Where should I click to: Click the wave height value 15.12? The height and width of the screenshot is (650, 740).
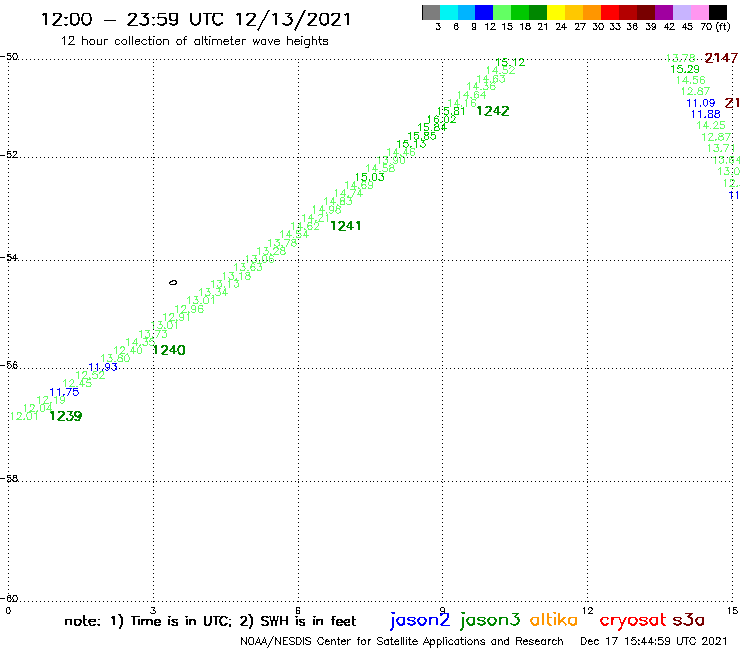510,62
